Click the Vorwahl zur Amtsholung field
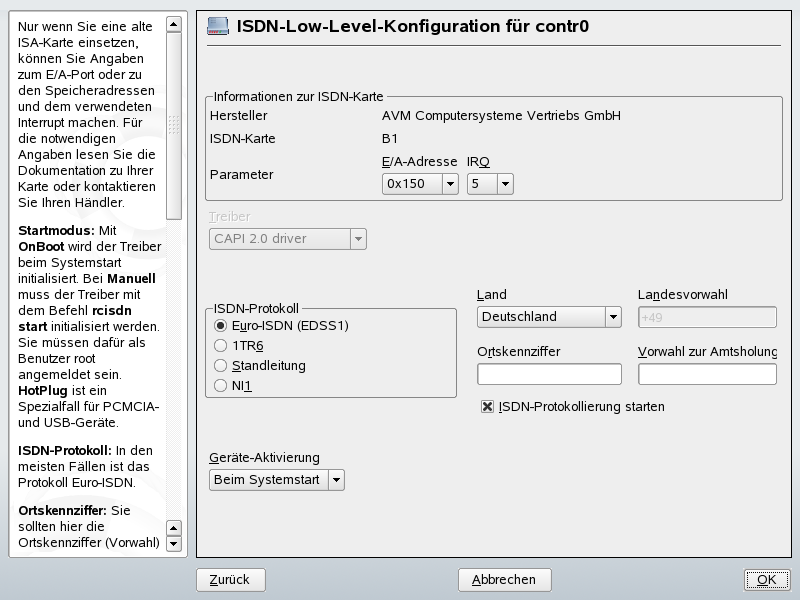This screenshot has height=600, width=800. (x=706, y=373)
